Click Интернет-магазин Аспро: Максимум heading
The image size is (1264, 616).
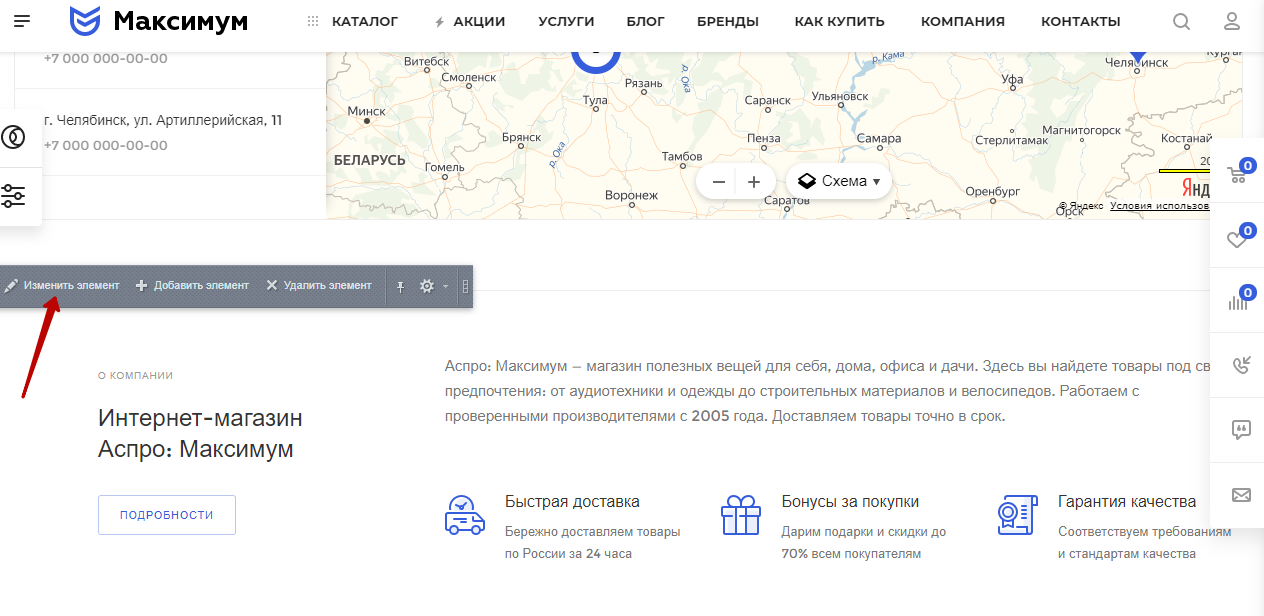pos(200,433)
